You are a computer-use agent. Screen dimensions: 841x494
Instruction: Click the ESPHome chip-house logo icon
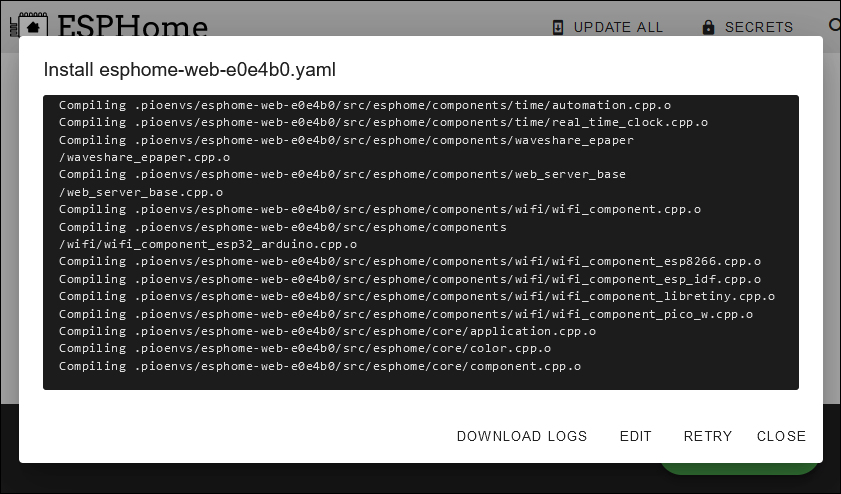(x=29, y=25)
